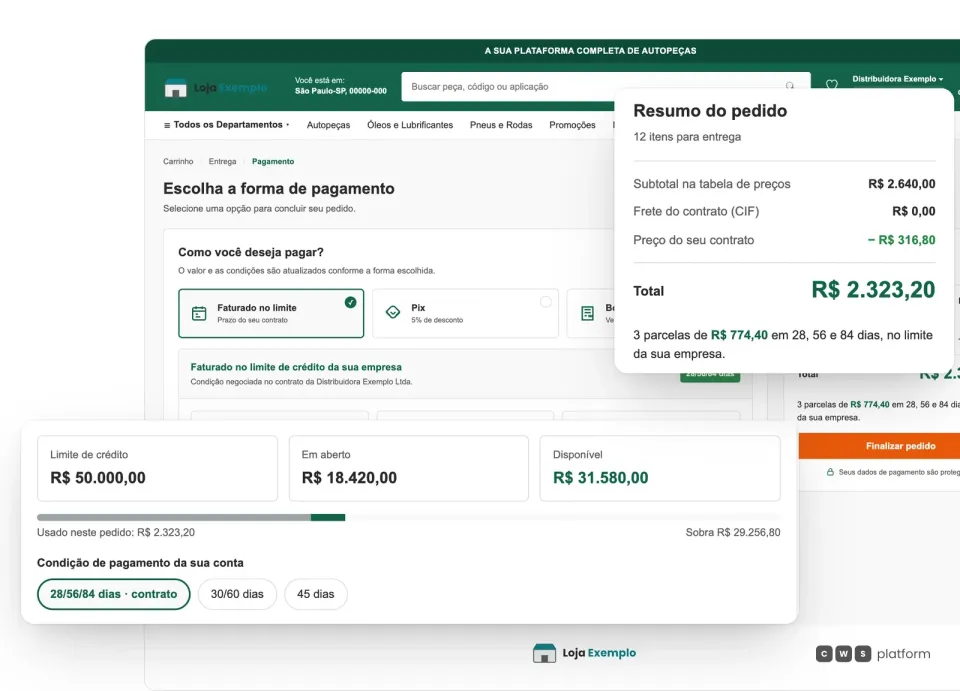Click the hamburger icon beside Todos os Departamentos
The height and width of the screenshot is (691, 960).
pyautogui.click(x=167, y=125)
